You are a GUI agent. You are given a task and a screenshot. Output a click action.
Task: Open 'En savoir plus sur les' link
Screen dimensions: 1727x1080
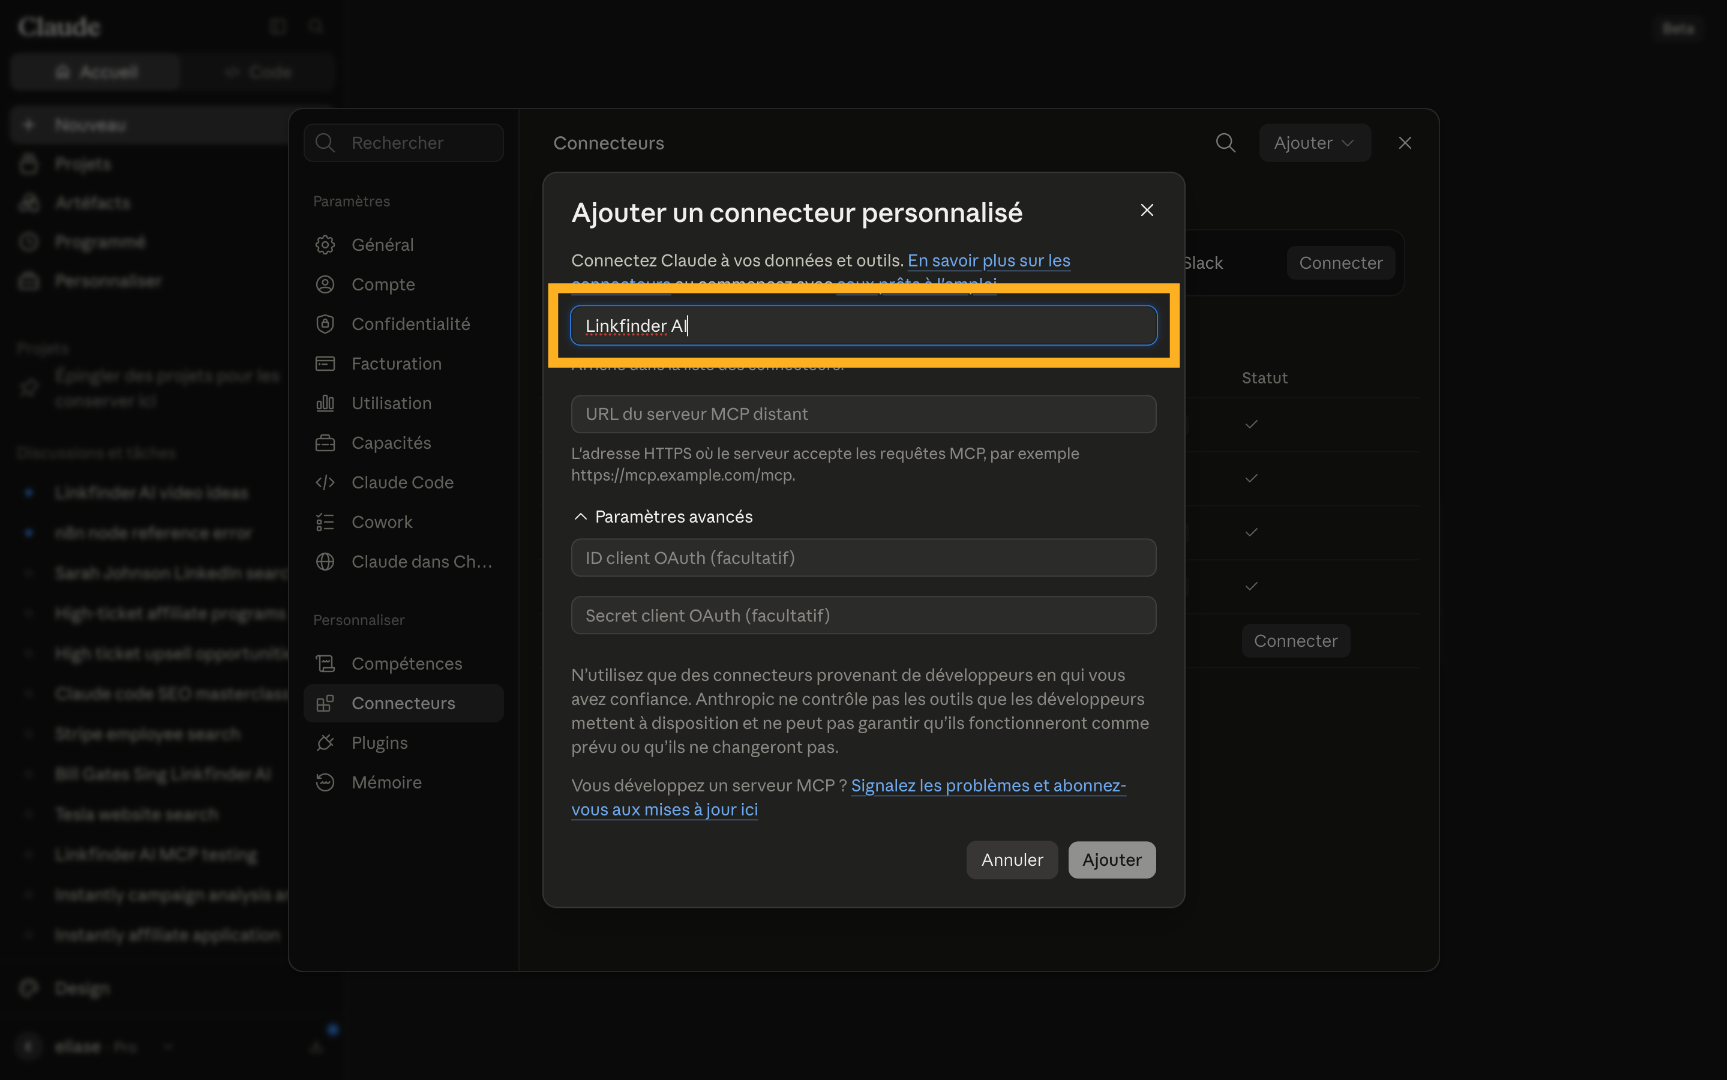989,260
